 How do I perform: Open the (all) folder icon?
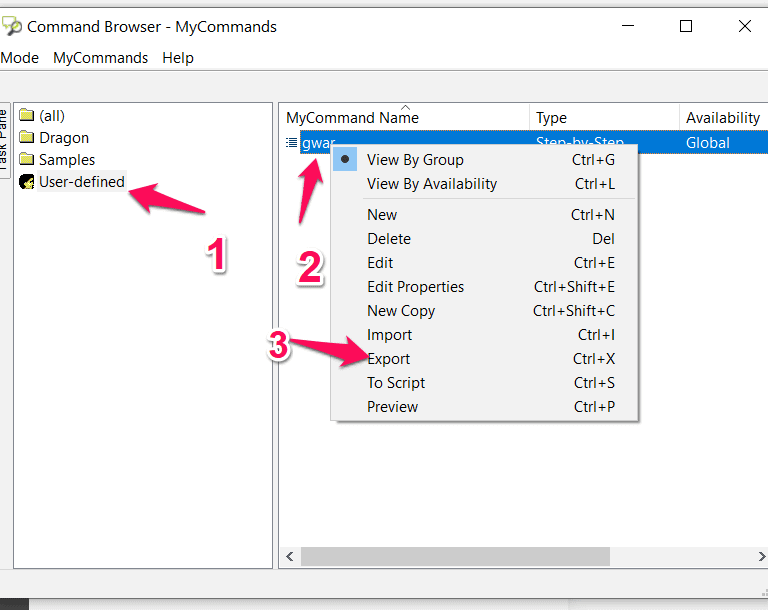coord(26,115)
